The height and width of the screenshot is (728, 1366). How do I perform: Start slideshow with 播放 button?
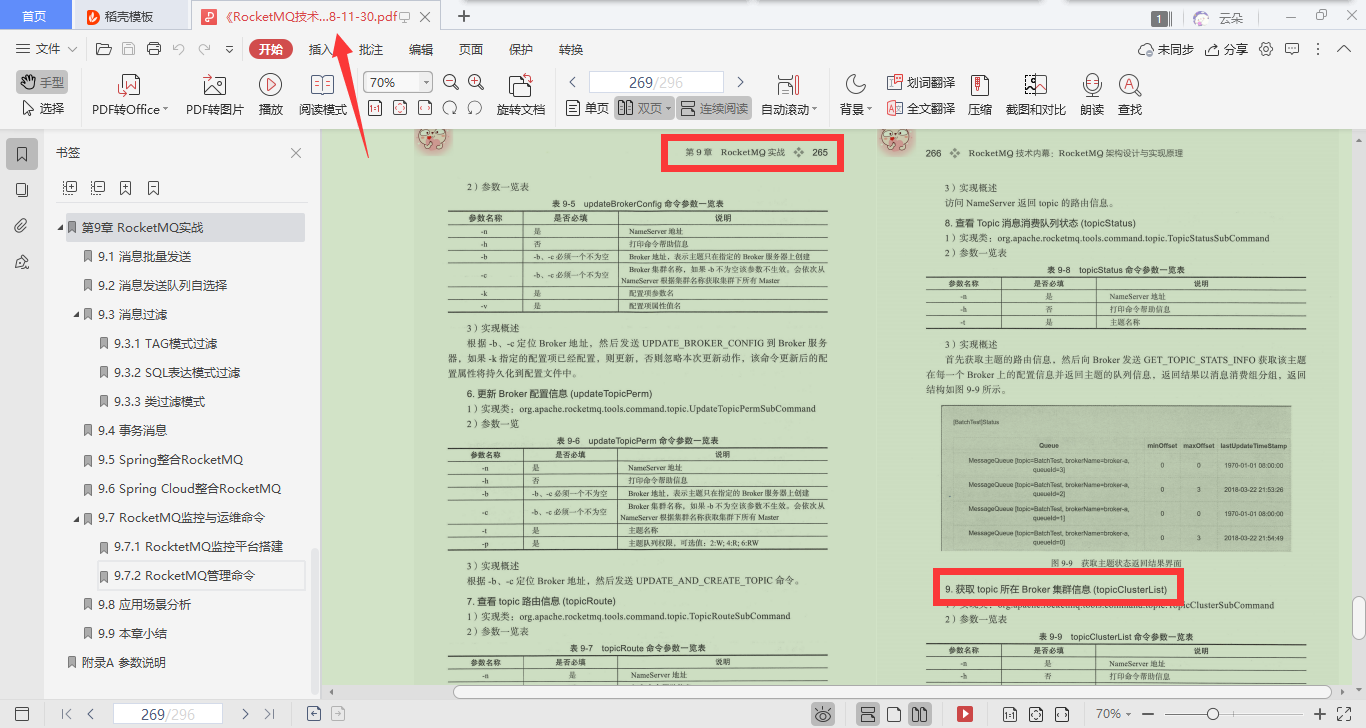[270, 96]
